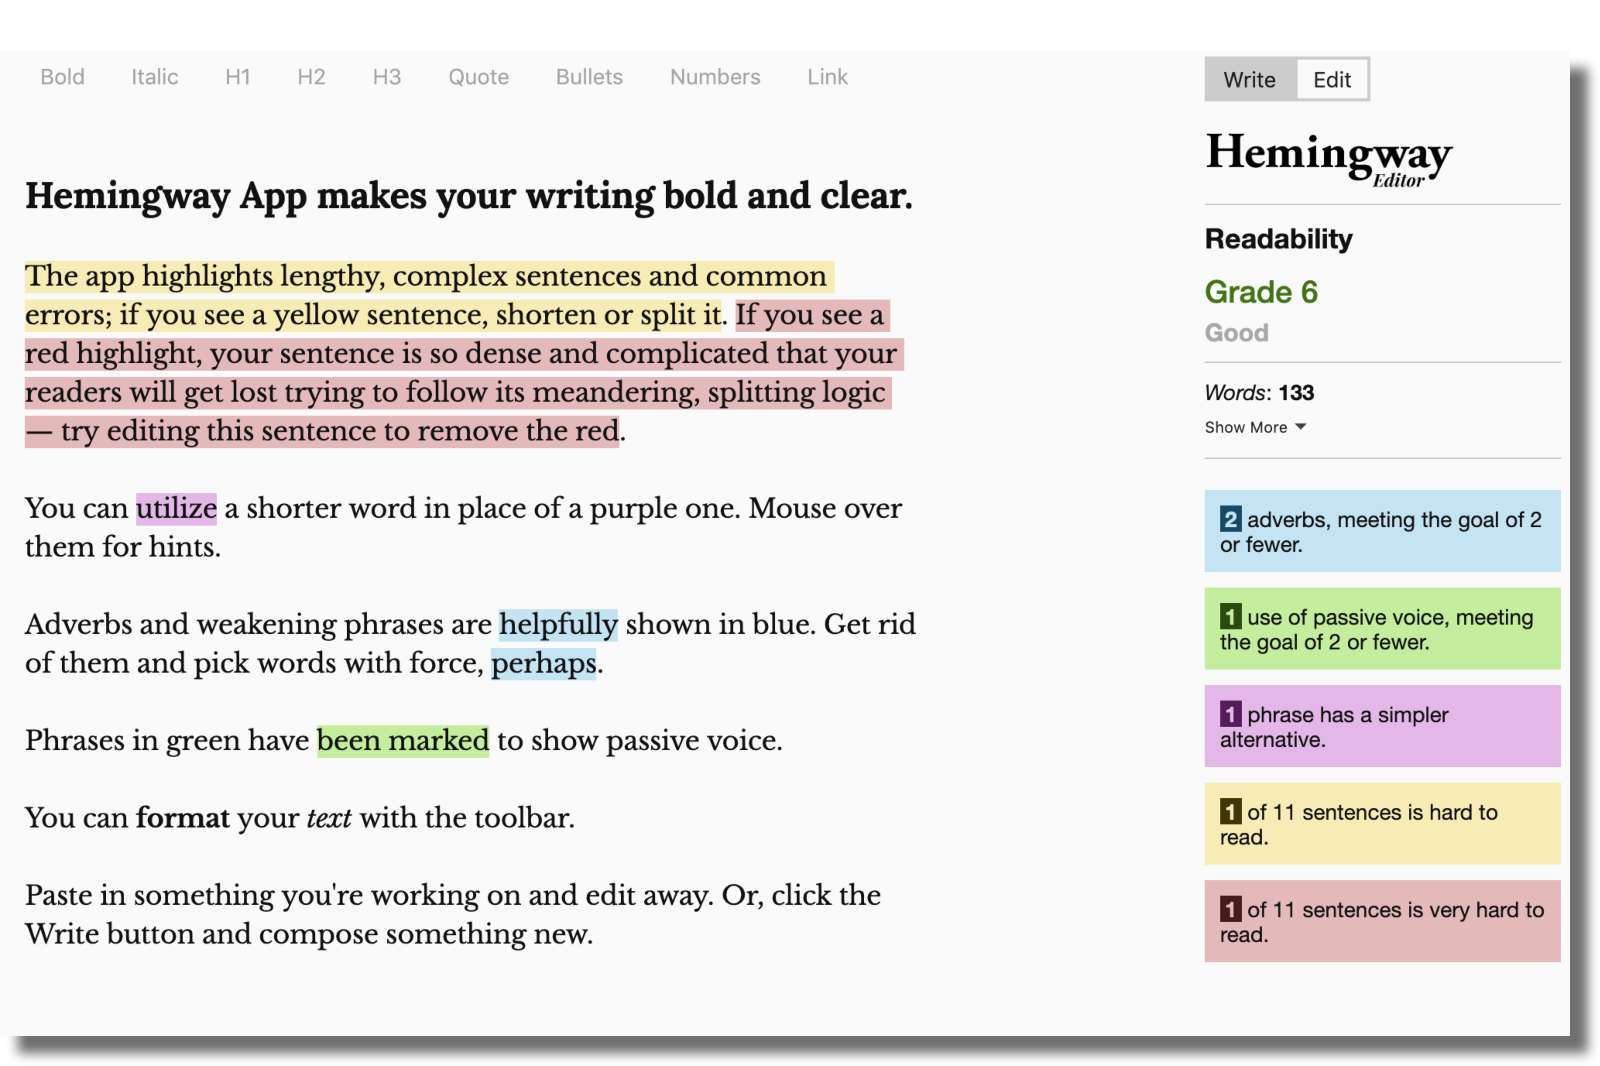Set heading level H1

tap(238, 77)
